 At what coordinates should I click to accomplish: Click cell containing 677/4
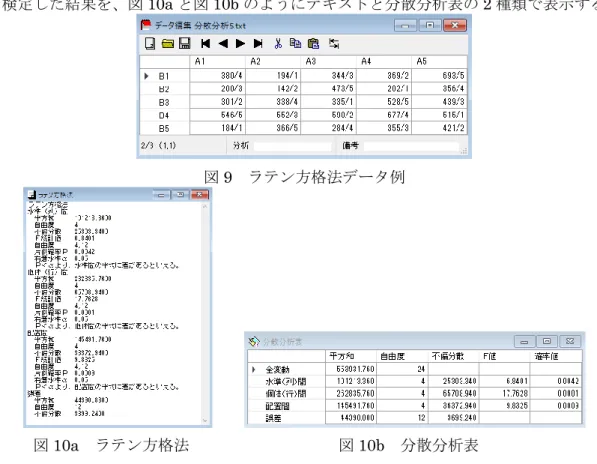point(384,115)
